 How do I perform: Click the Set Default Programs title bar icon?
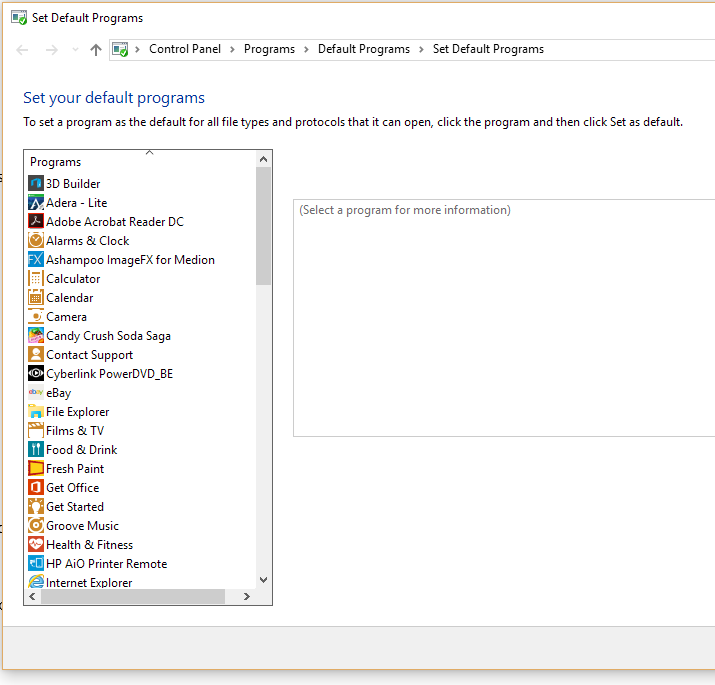(19, 18)
